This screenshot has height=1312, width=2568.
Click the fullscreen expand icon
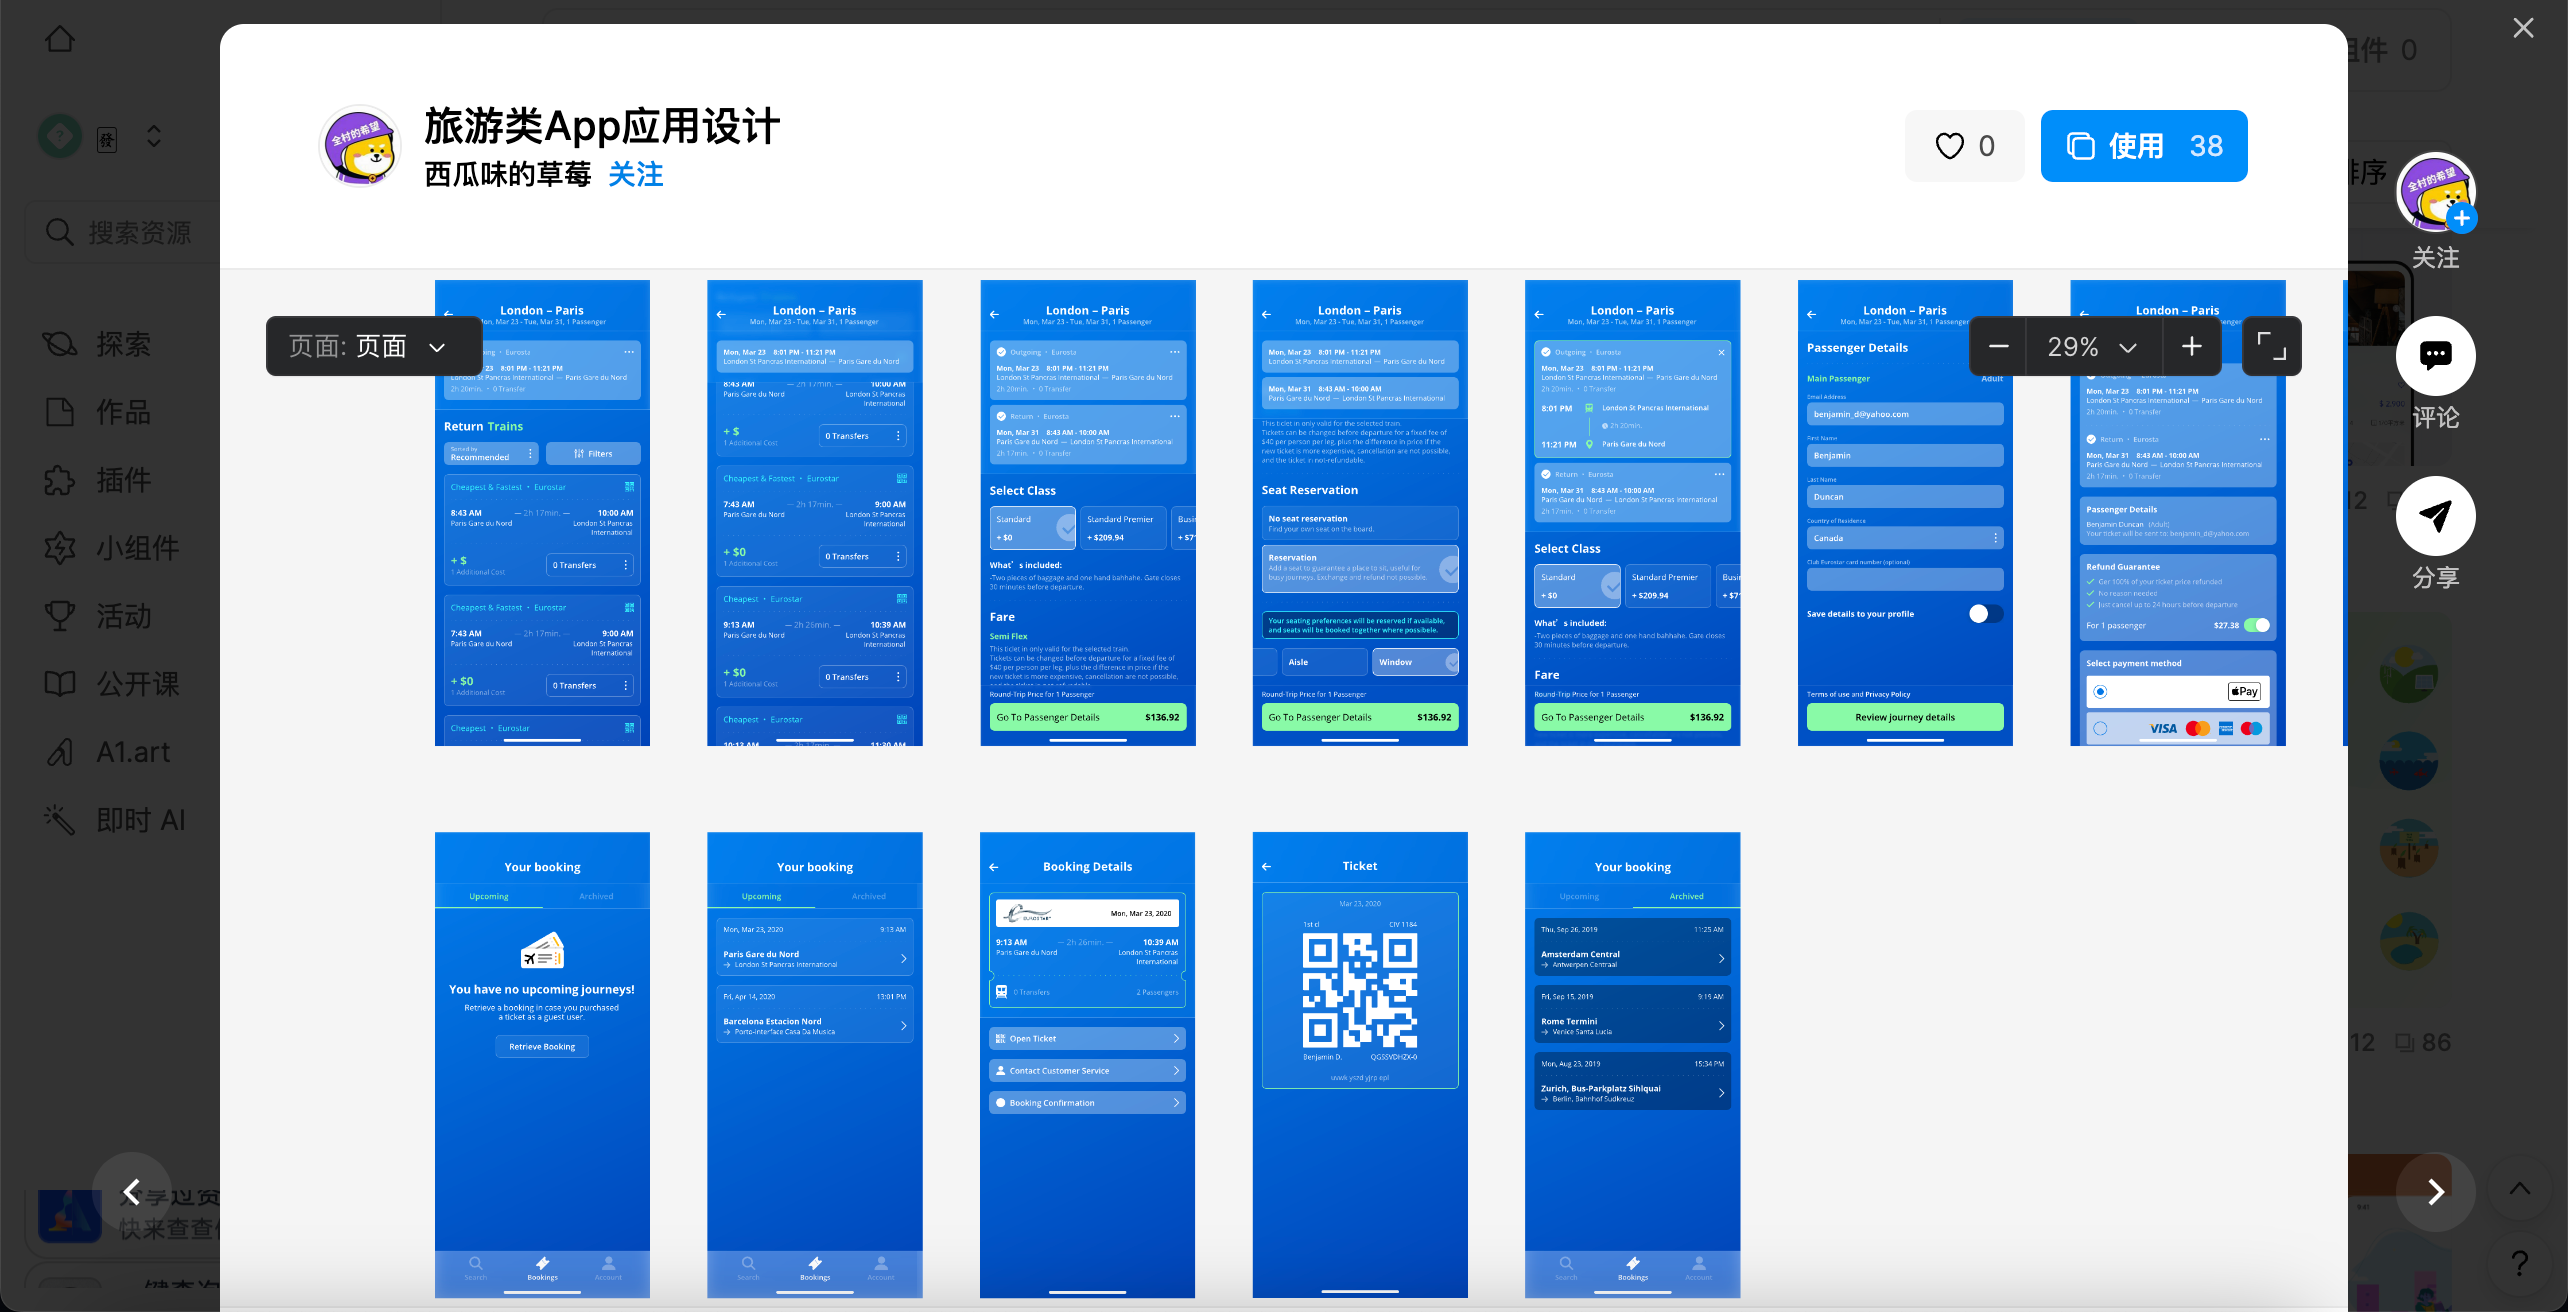[x=2272, y=346]
